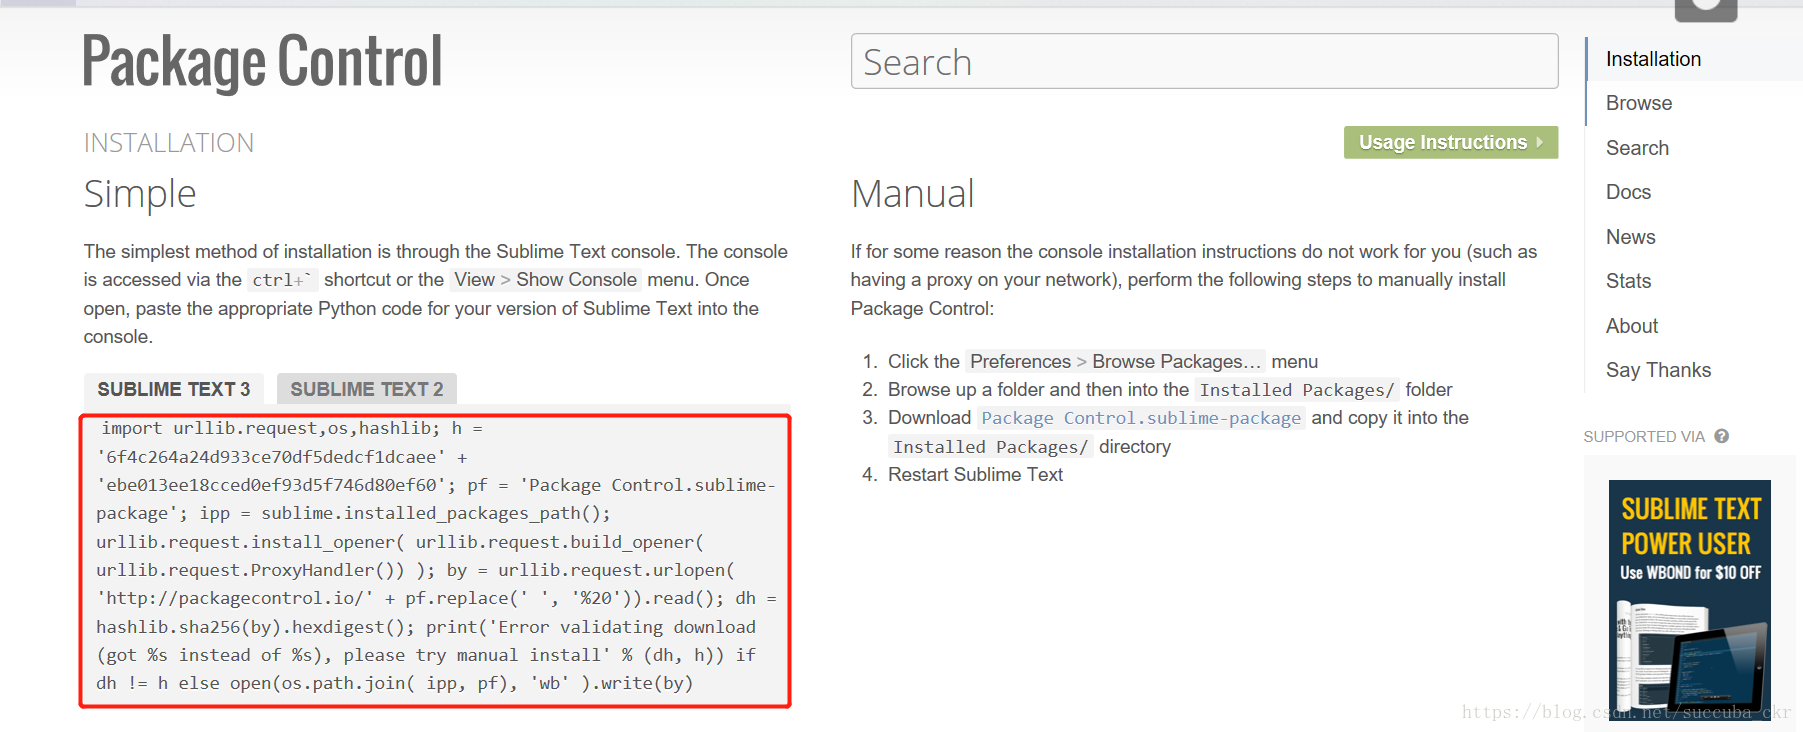1803x732 pixels.
Task: Click the Supported Via help question icon
Action: tap(1721, 436)
